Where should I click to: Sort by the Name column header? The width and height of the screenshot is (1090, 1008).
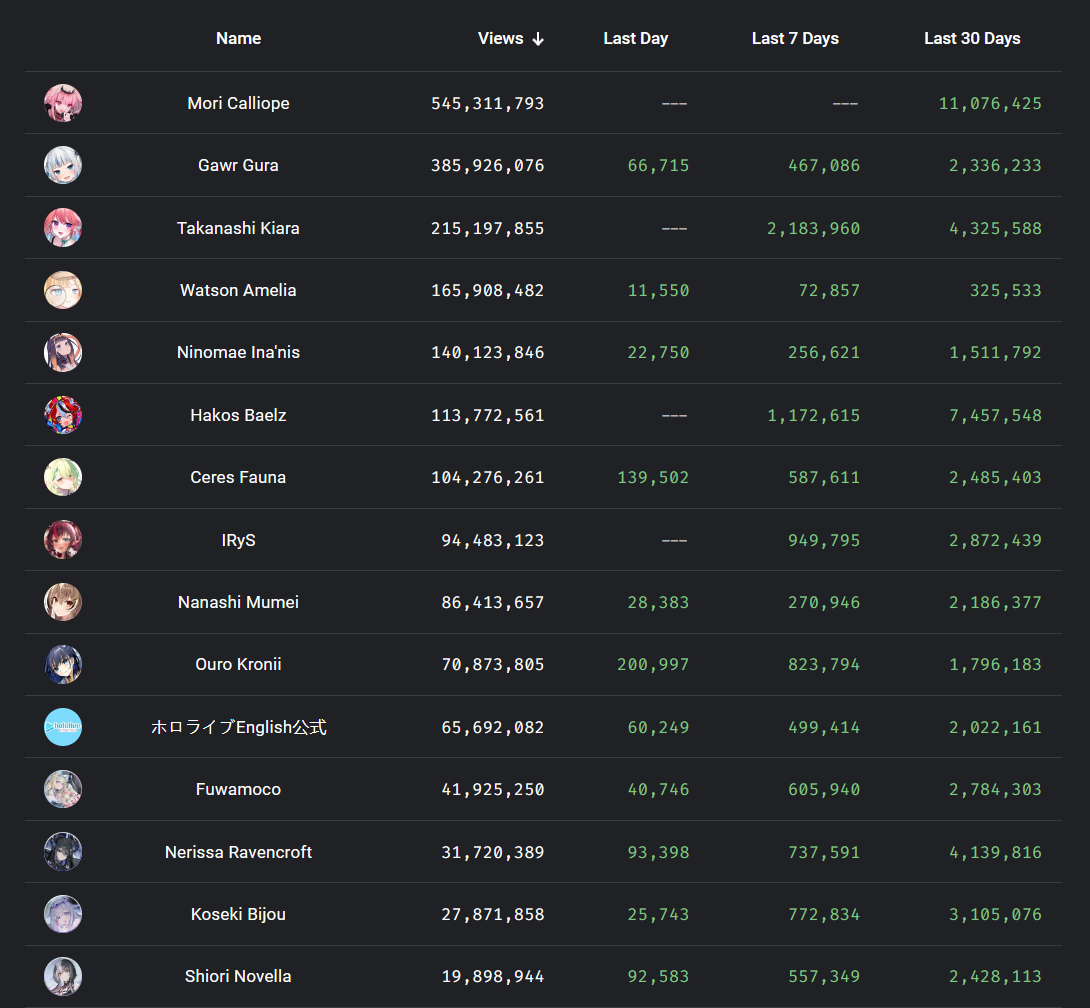pos(238,38)
